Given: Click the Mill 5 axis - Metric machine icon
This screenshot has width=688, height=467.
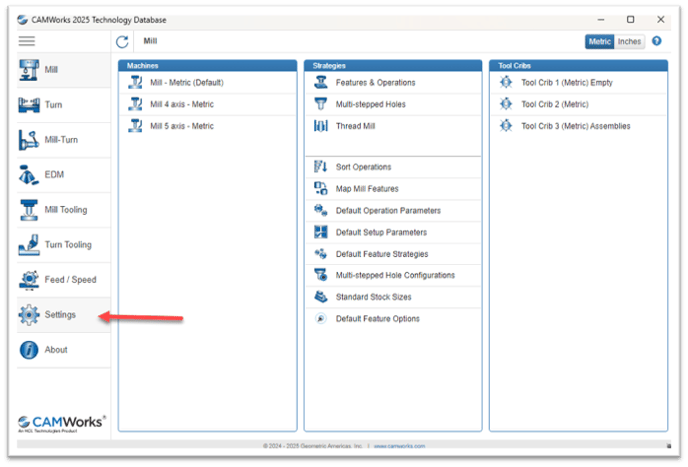Looking at the screenshot, I should point(135,126).
